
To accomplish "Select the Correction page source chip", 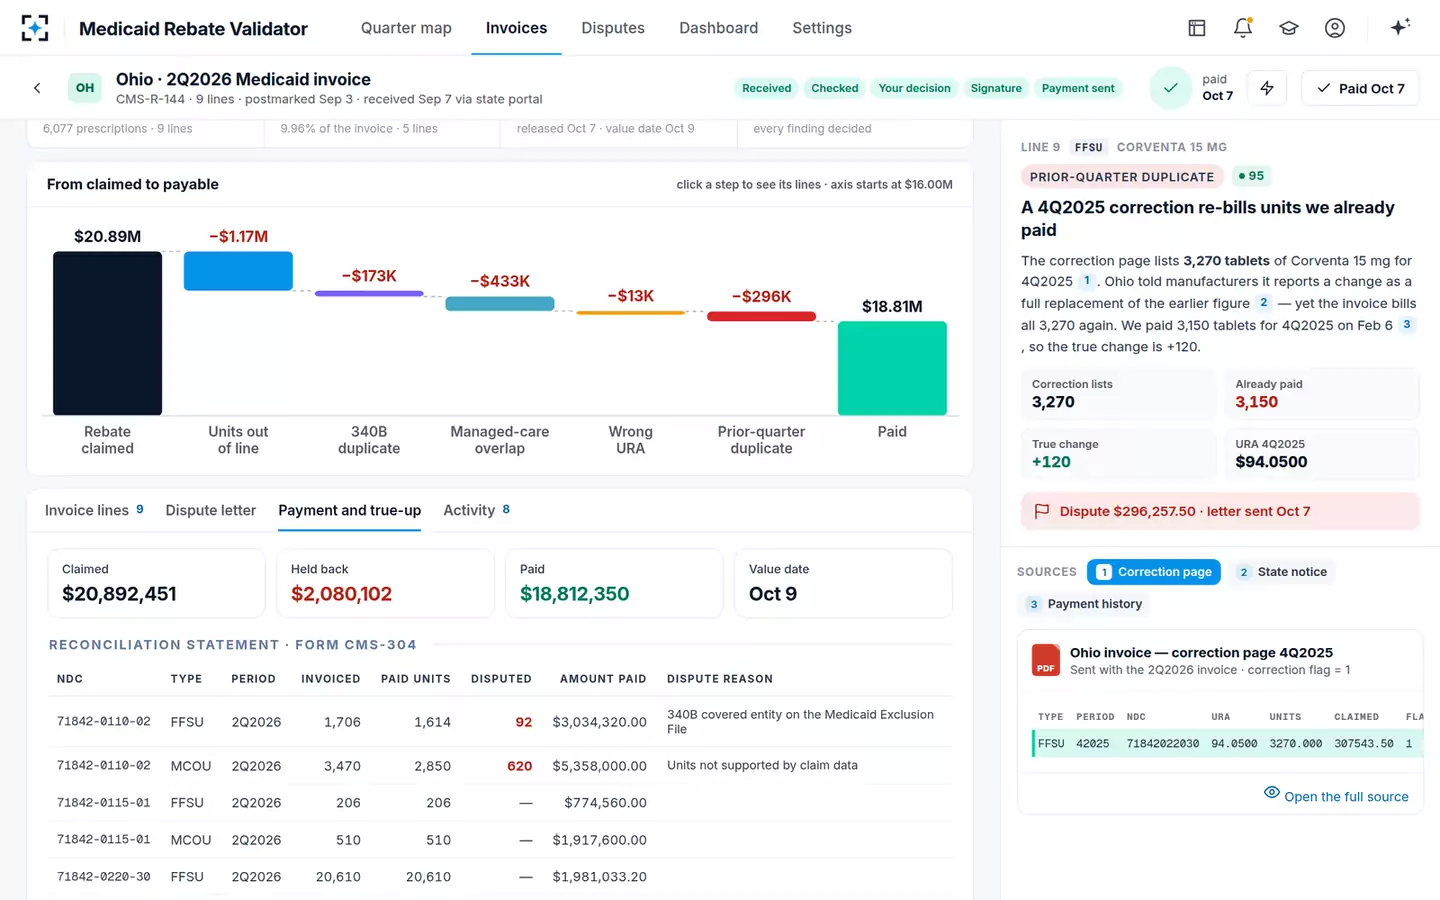I will 1154,572.
